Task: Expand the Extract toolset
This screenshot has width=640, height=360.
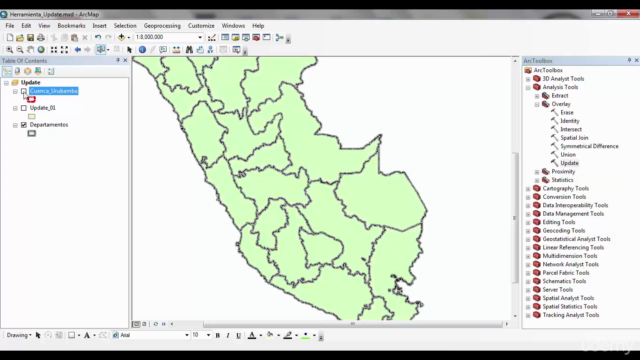Action: tap(537, 96)
